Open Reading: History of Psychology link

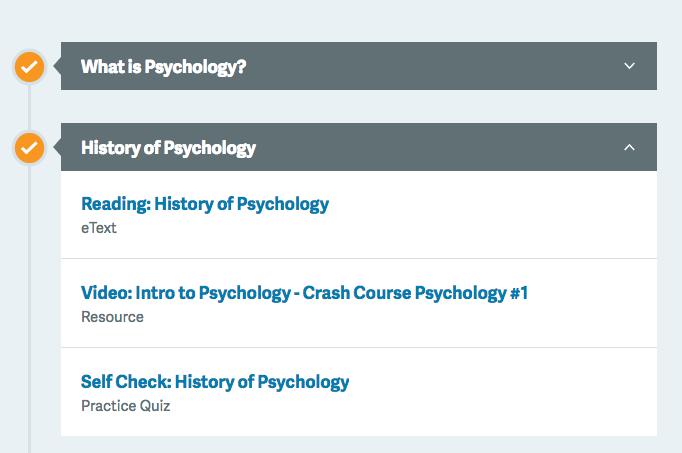[204, 204]
